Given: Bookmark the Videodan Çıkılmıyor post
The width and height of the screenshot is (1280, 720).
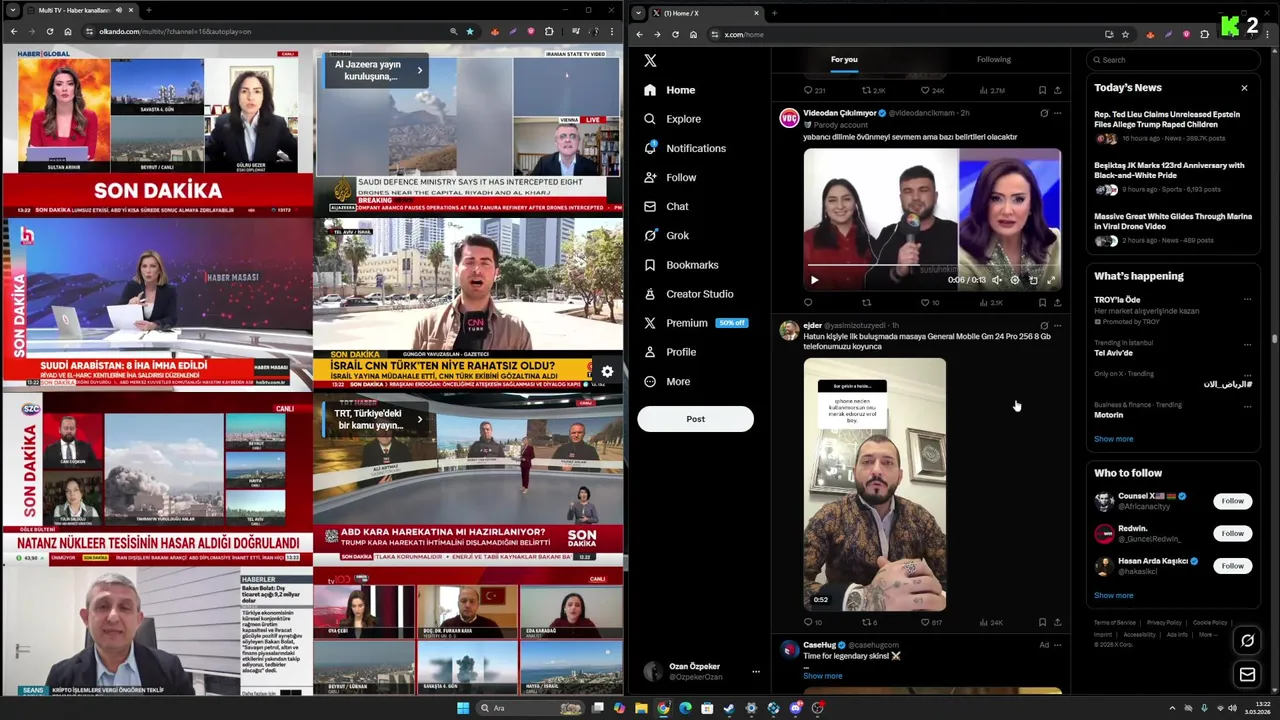Looking at the screenshot, I should [1042, 302].
